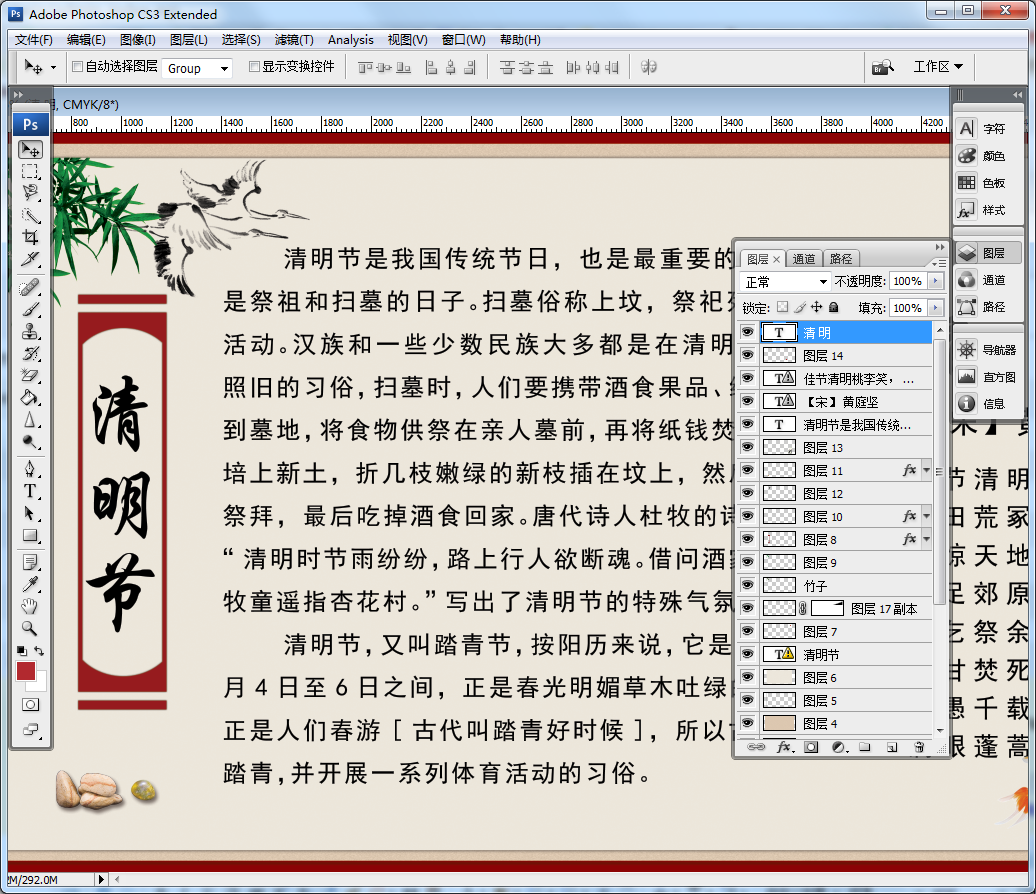Click the Paint Bucket tool
The width and height of the screenshot is (1036, 894).
(30, 397)
